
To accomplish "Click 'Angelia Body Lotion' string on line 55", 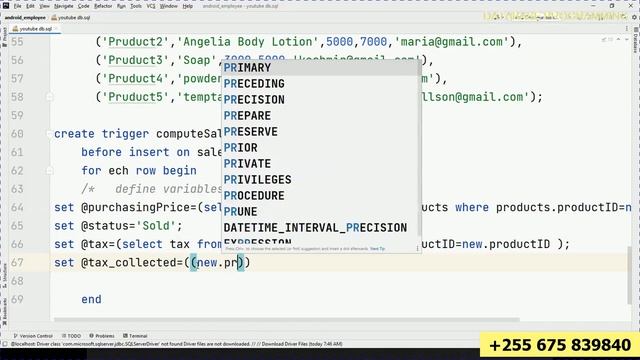I will click(x=248, y=42).
